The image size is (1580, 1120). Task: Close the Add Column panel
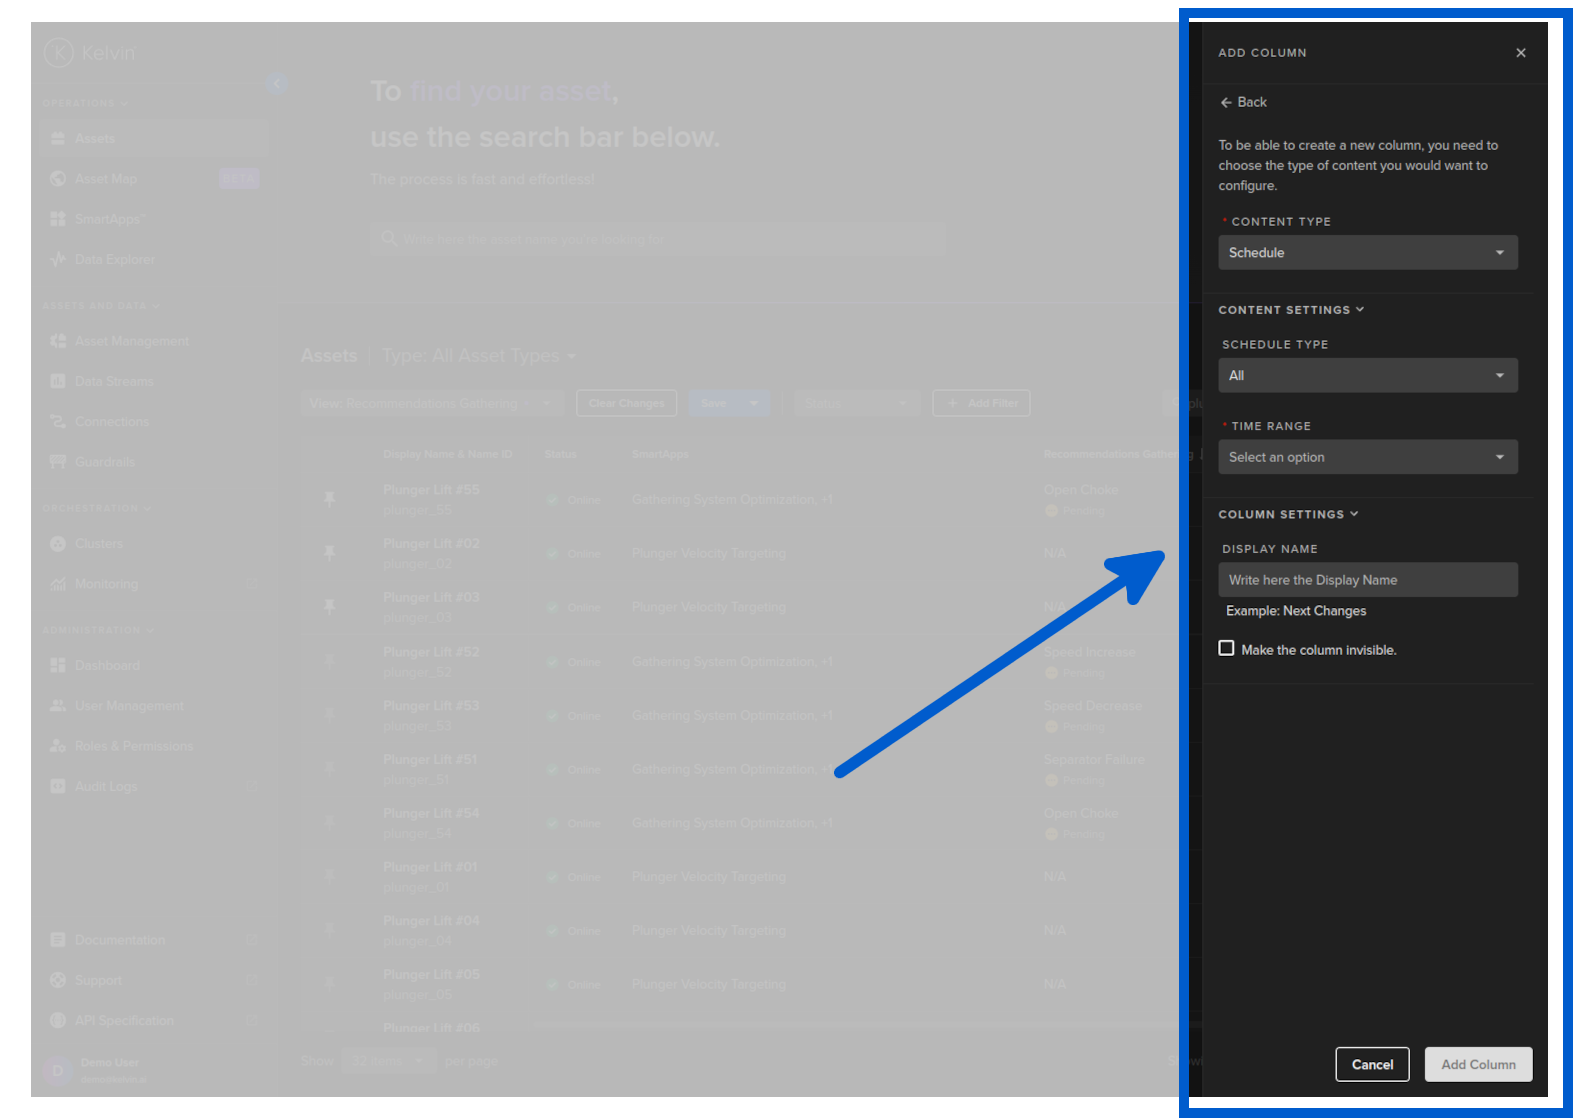(x=1520, y=53)
